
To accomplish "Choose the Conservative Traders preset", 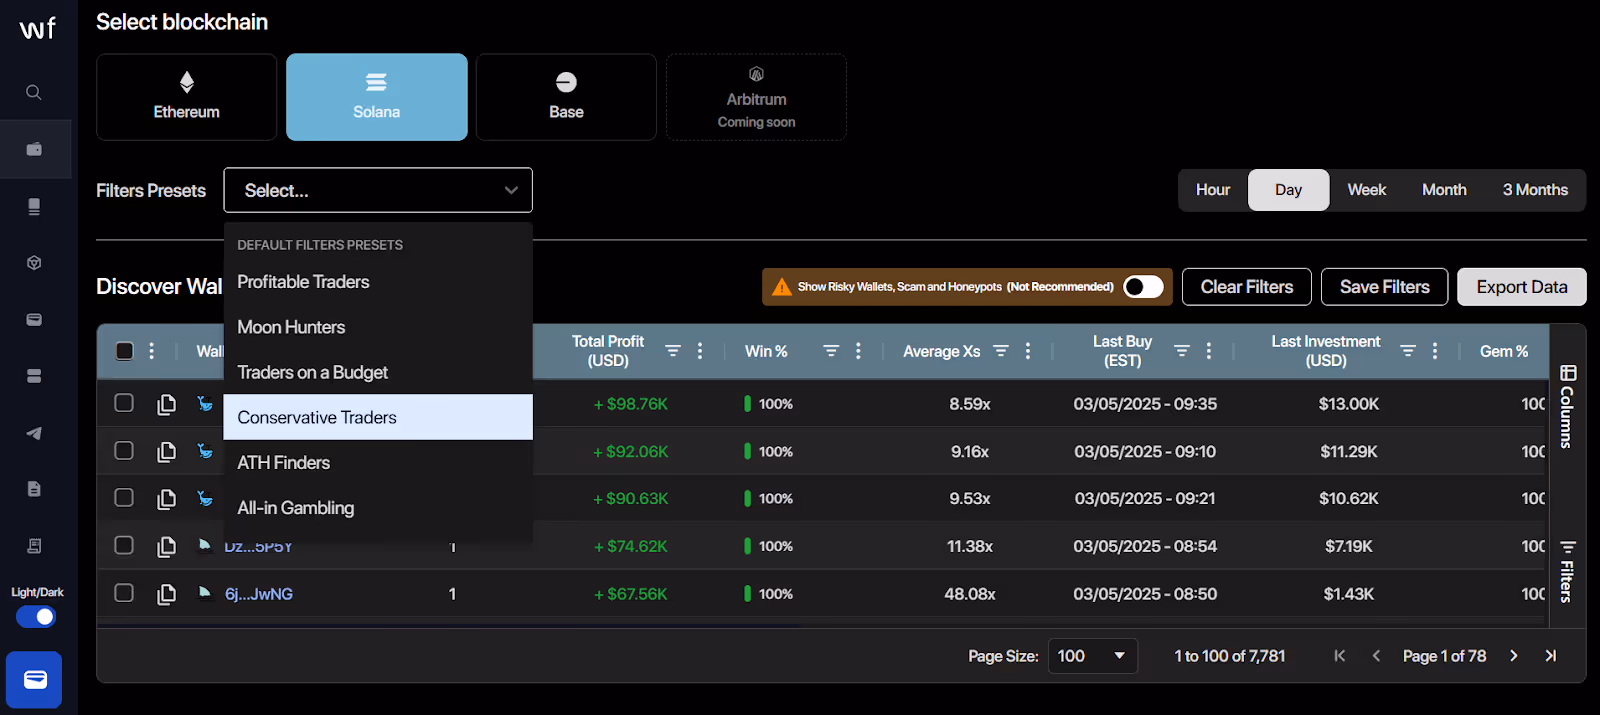I will pyautogui.click(x=378, y=417).
